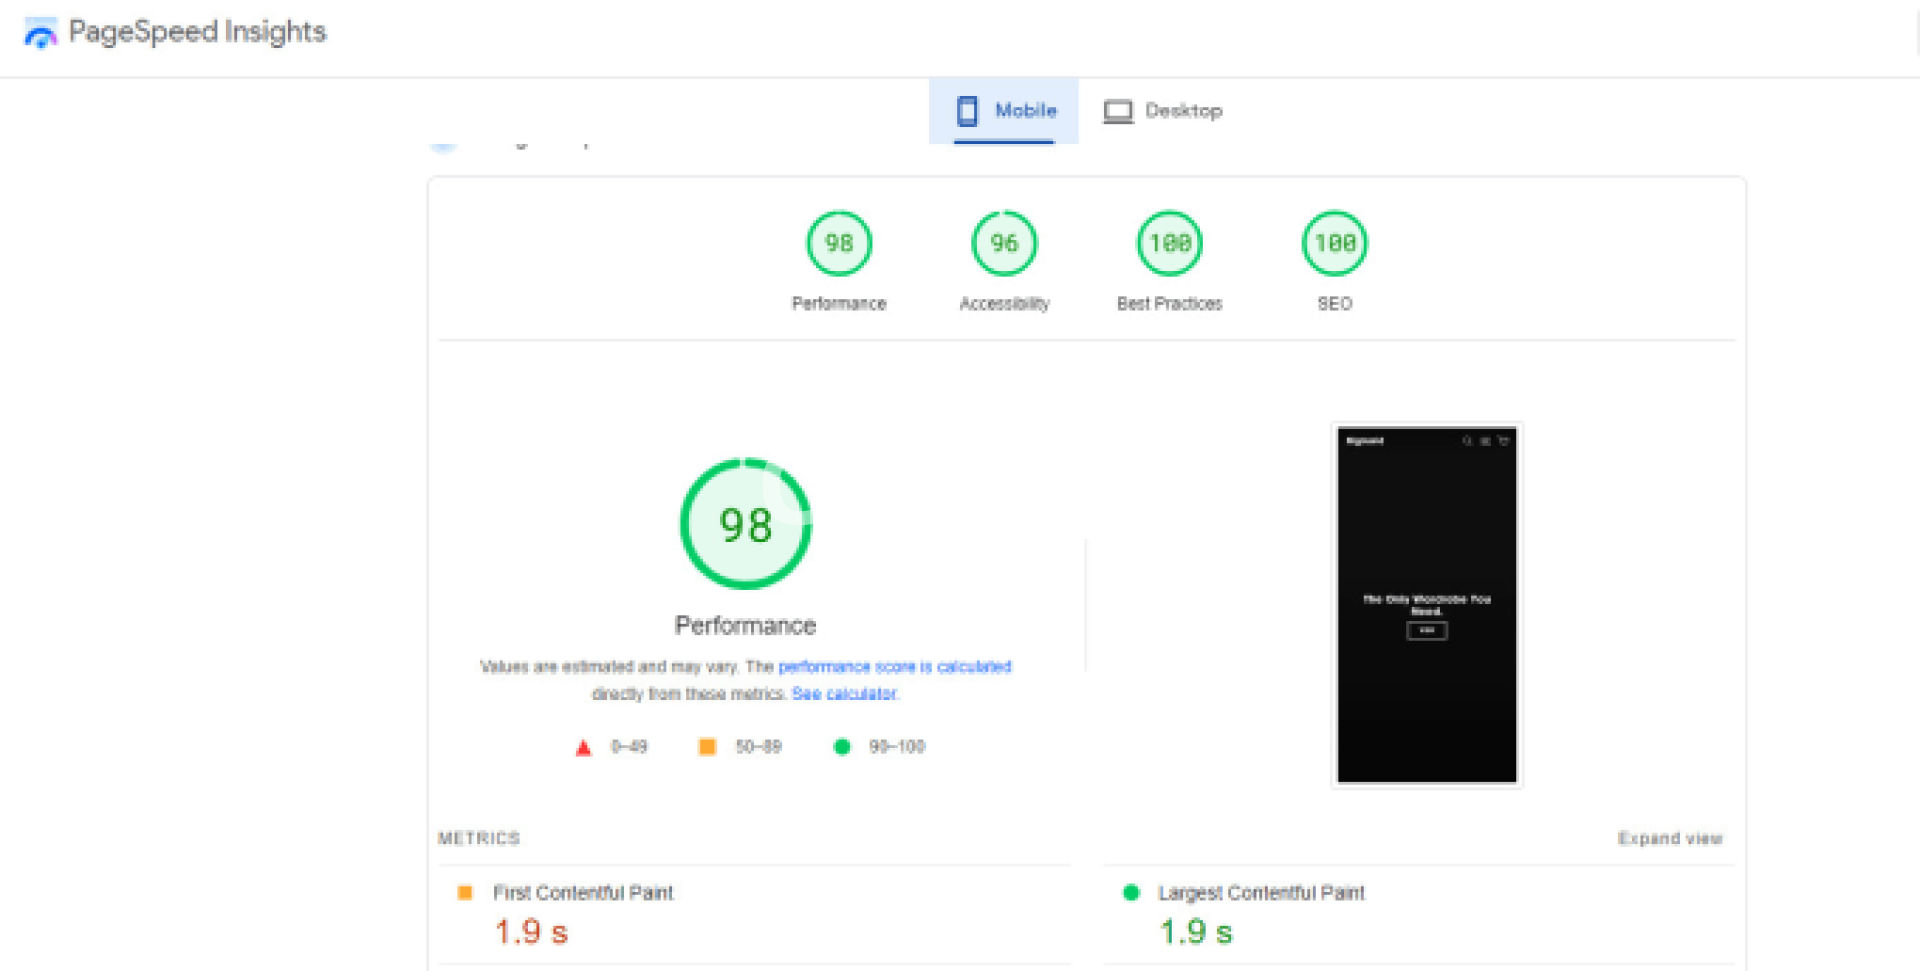Click the Performance label under 98 gauge
Image resolution: width=1920 pixels, height=971 pixels.
pyautogui.click(x=839, y=303)
